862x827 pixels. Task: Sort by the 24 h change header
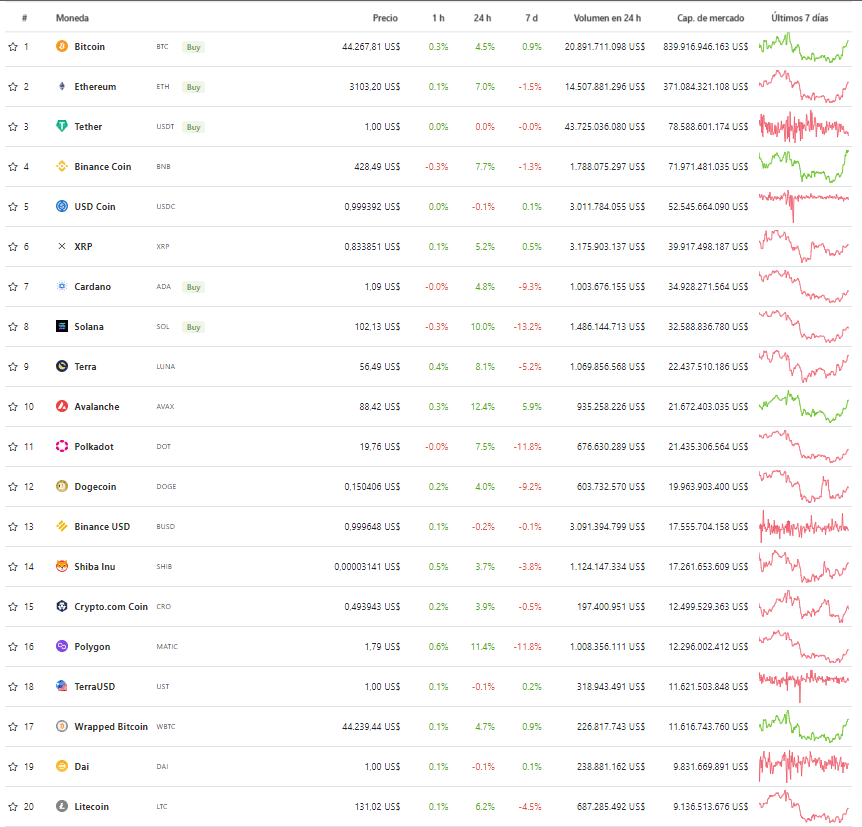[x=482, y=18]
